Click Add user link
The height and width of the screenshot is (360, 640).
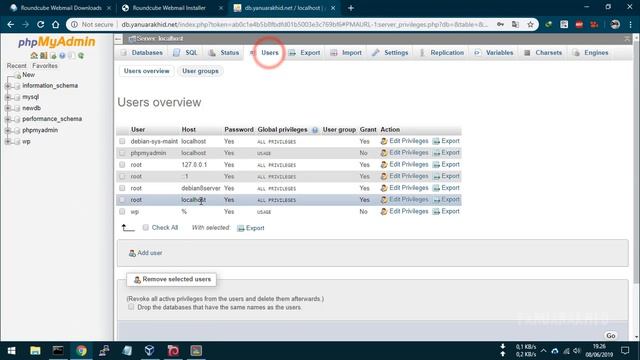point(149,253)
